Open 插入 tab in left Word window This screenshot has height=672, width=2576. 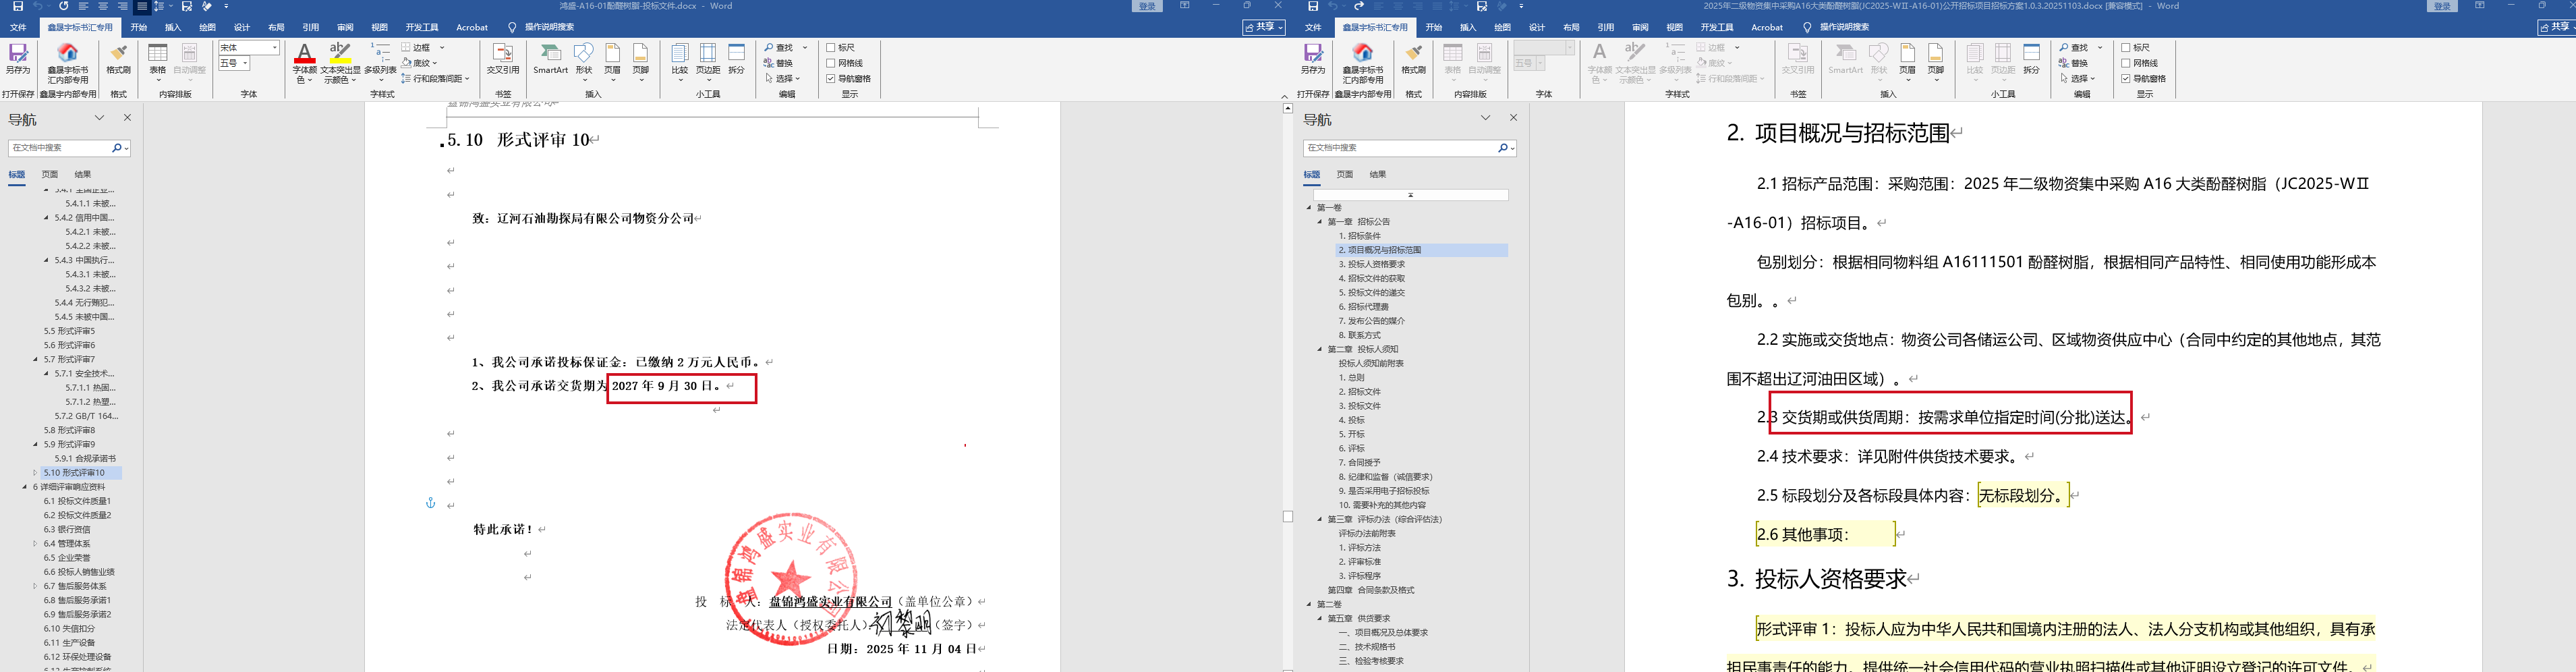173,27
